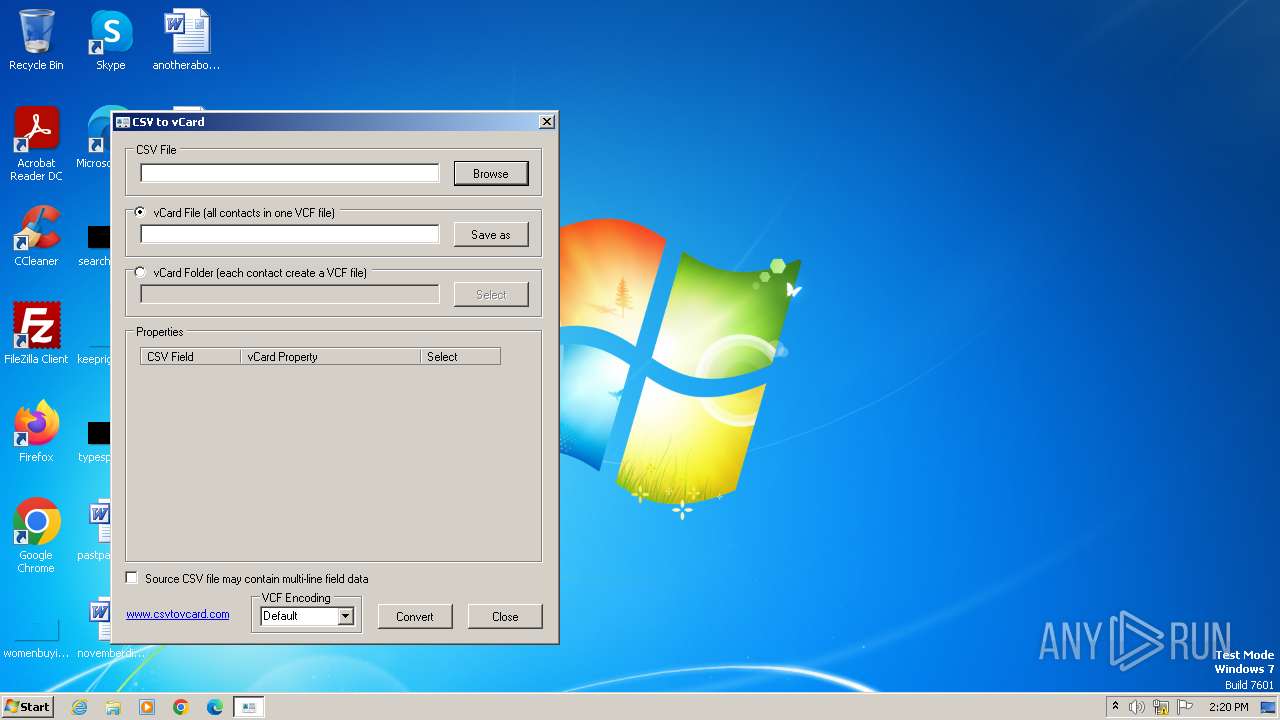Screen dimensions: 1280x720
Task: Open the Action Center flag icon
Action: pyautogui.click(x=1185, y=707)
